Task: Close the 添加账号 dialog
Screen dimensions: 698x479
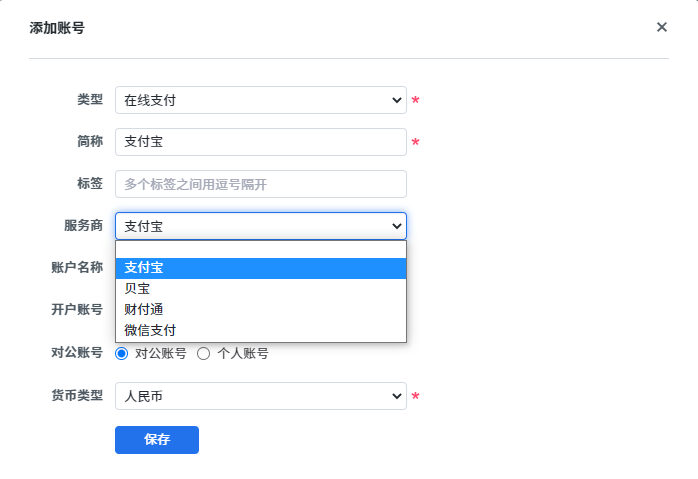Action: [661, 27]
